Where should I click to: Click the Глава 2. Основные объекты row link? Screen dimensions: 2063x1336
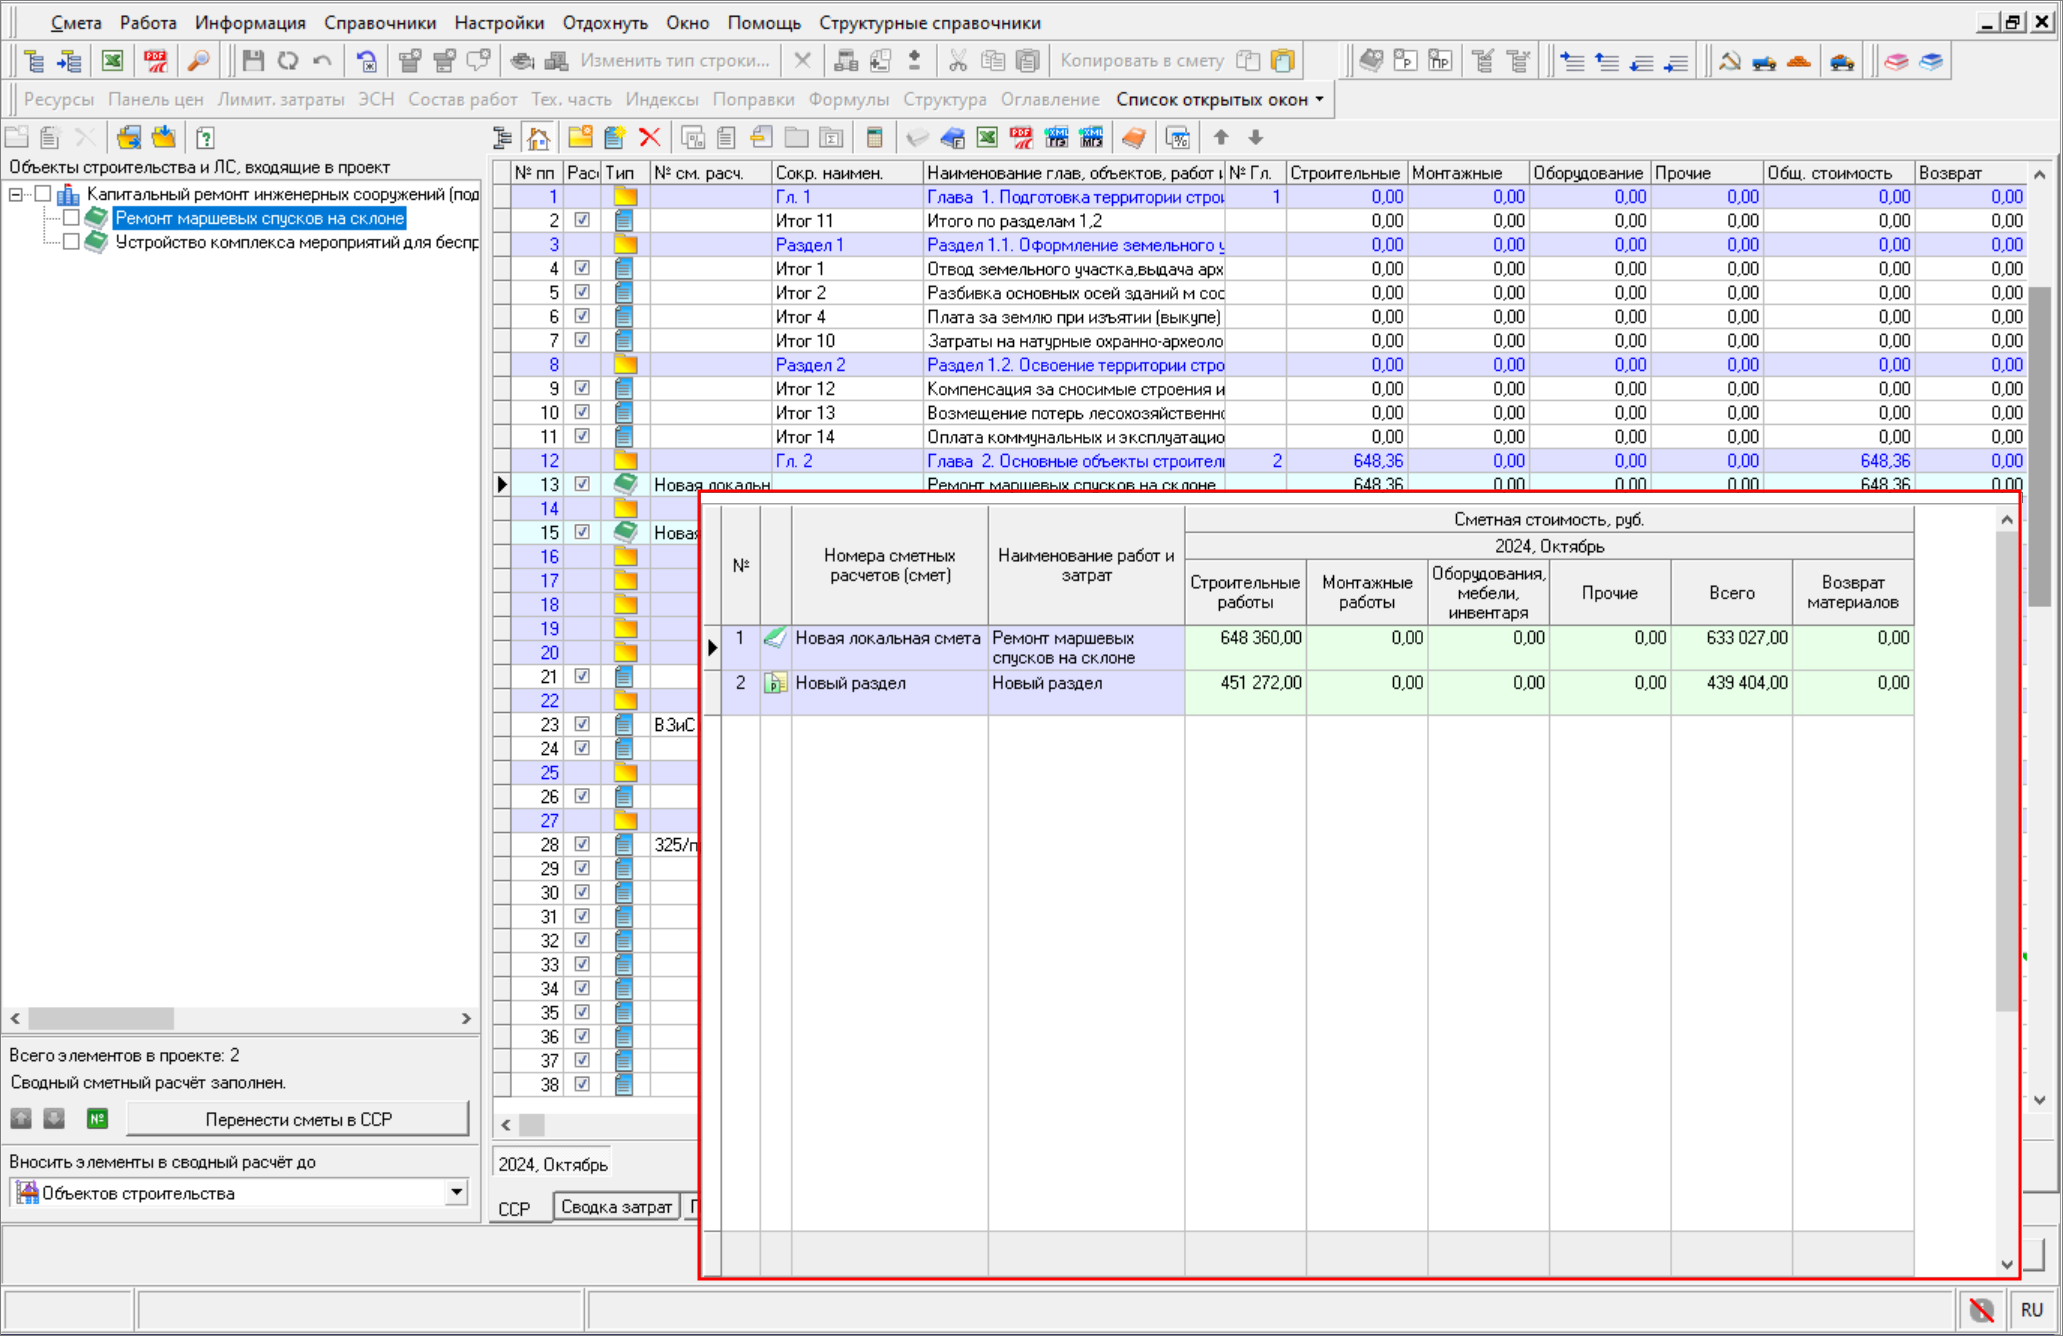(x=1074, y=461)
